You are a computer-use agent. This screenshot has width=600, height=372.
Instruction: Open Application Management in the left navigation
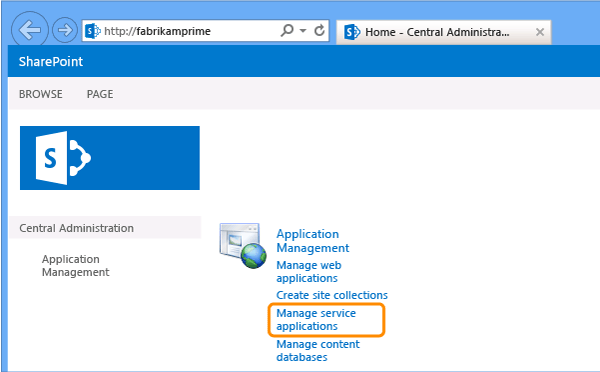[x=75, y=266]
